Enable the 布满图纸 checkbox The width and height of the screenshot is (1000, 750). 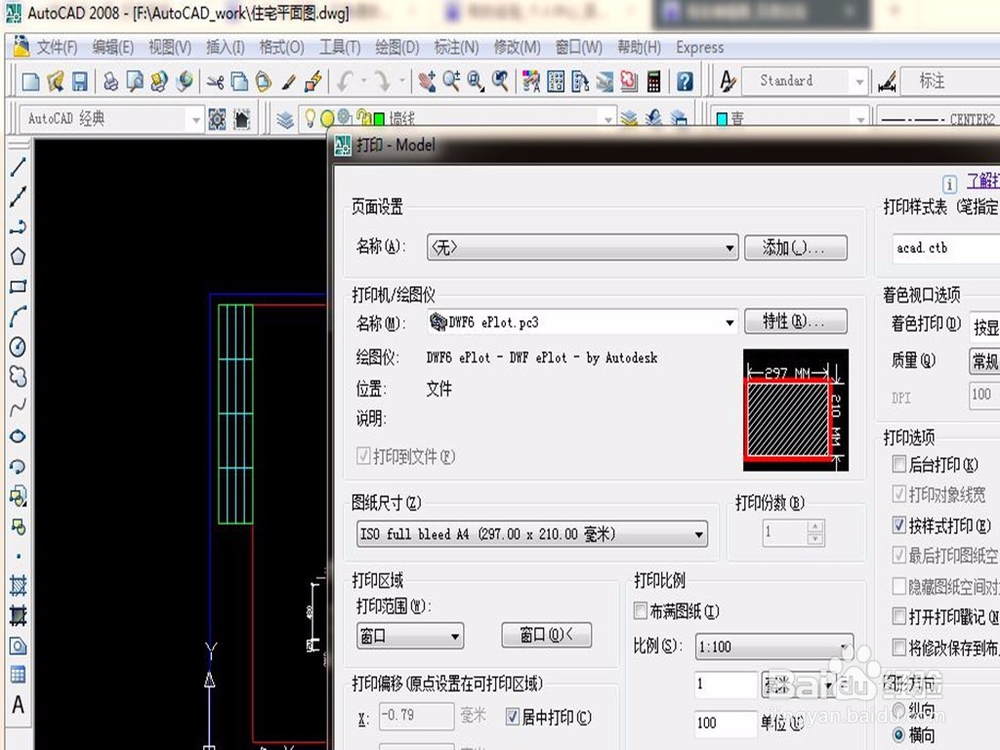[640, 611]
